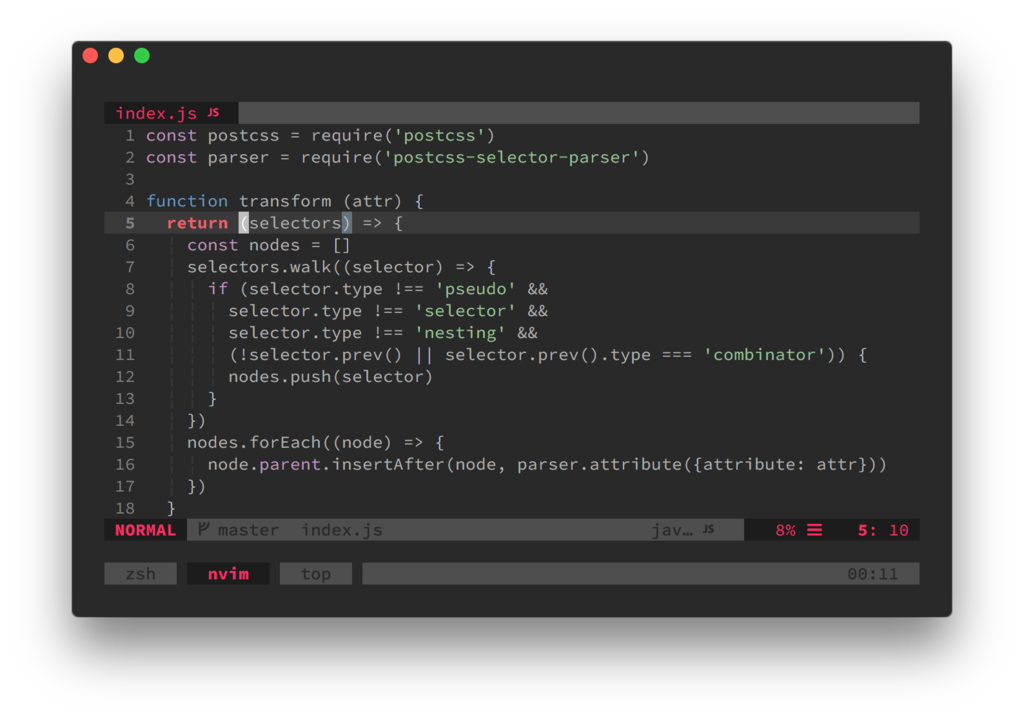Click parser.attribute on line 16
This screenshot has height=720, width=1024.
coord(600,465)
